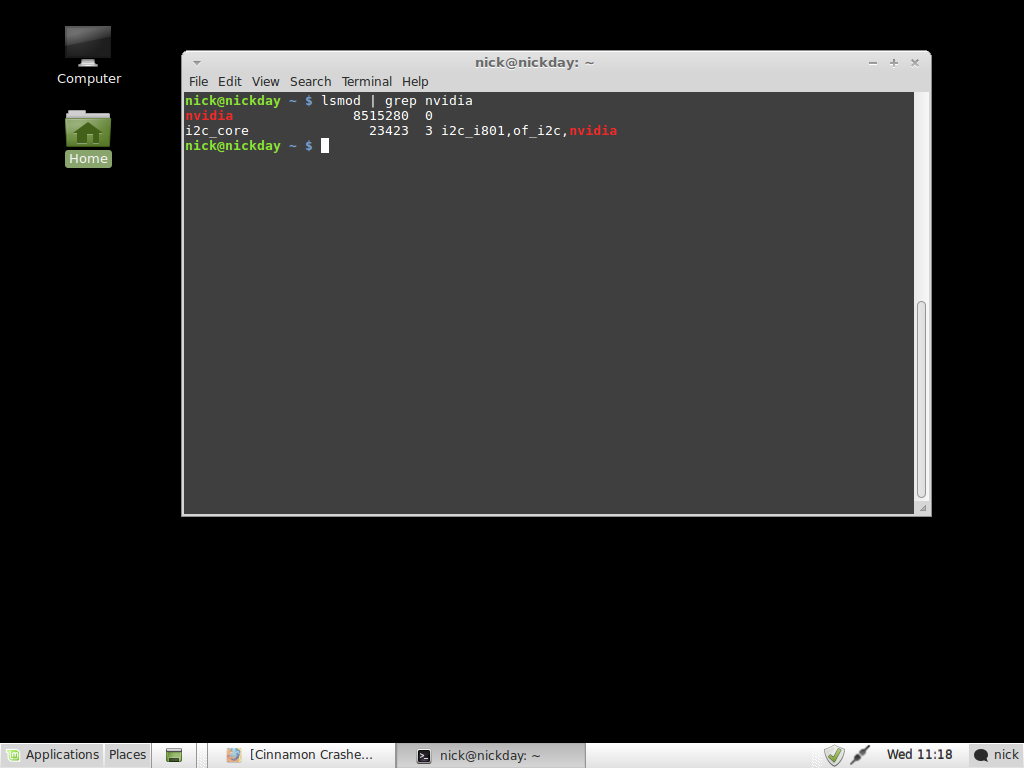Click the lsmod | grep nvidia command text
The height and width of the screenshot is (768, 1024).
pyautogui.click(x=396, y=101)
